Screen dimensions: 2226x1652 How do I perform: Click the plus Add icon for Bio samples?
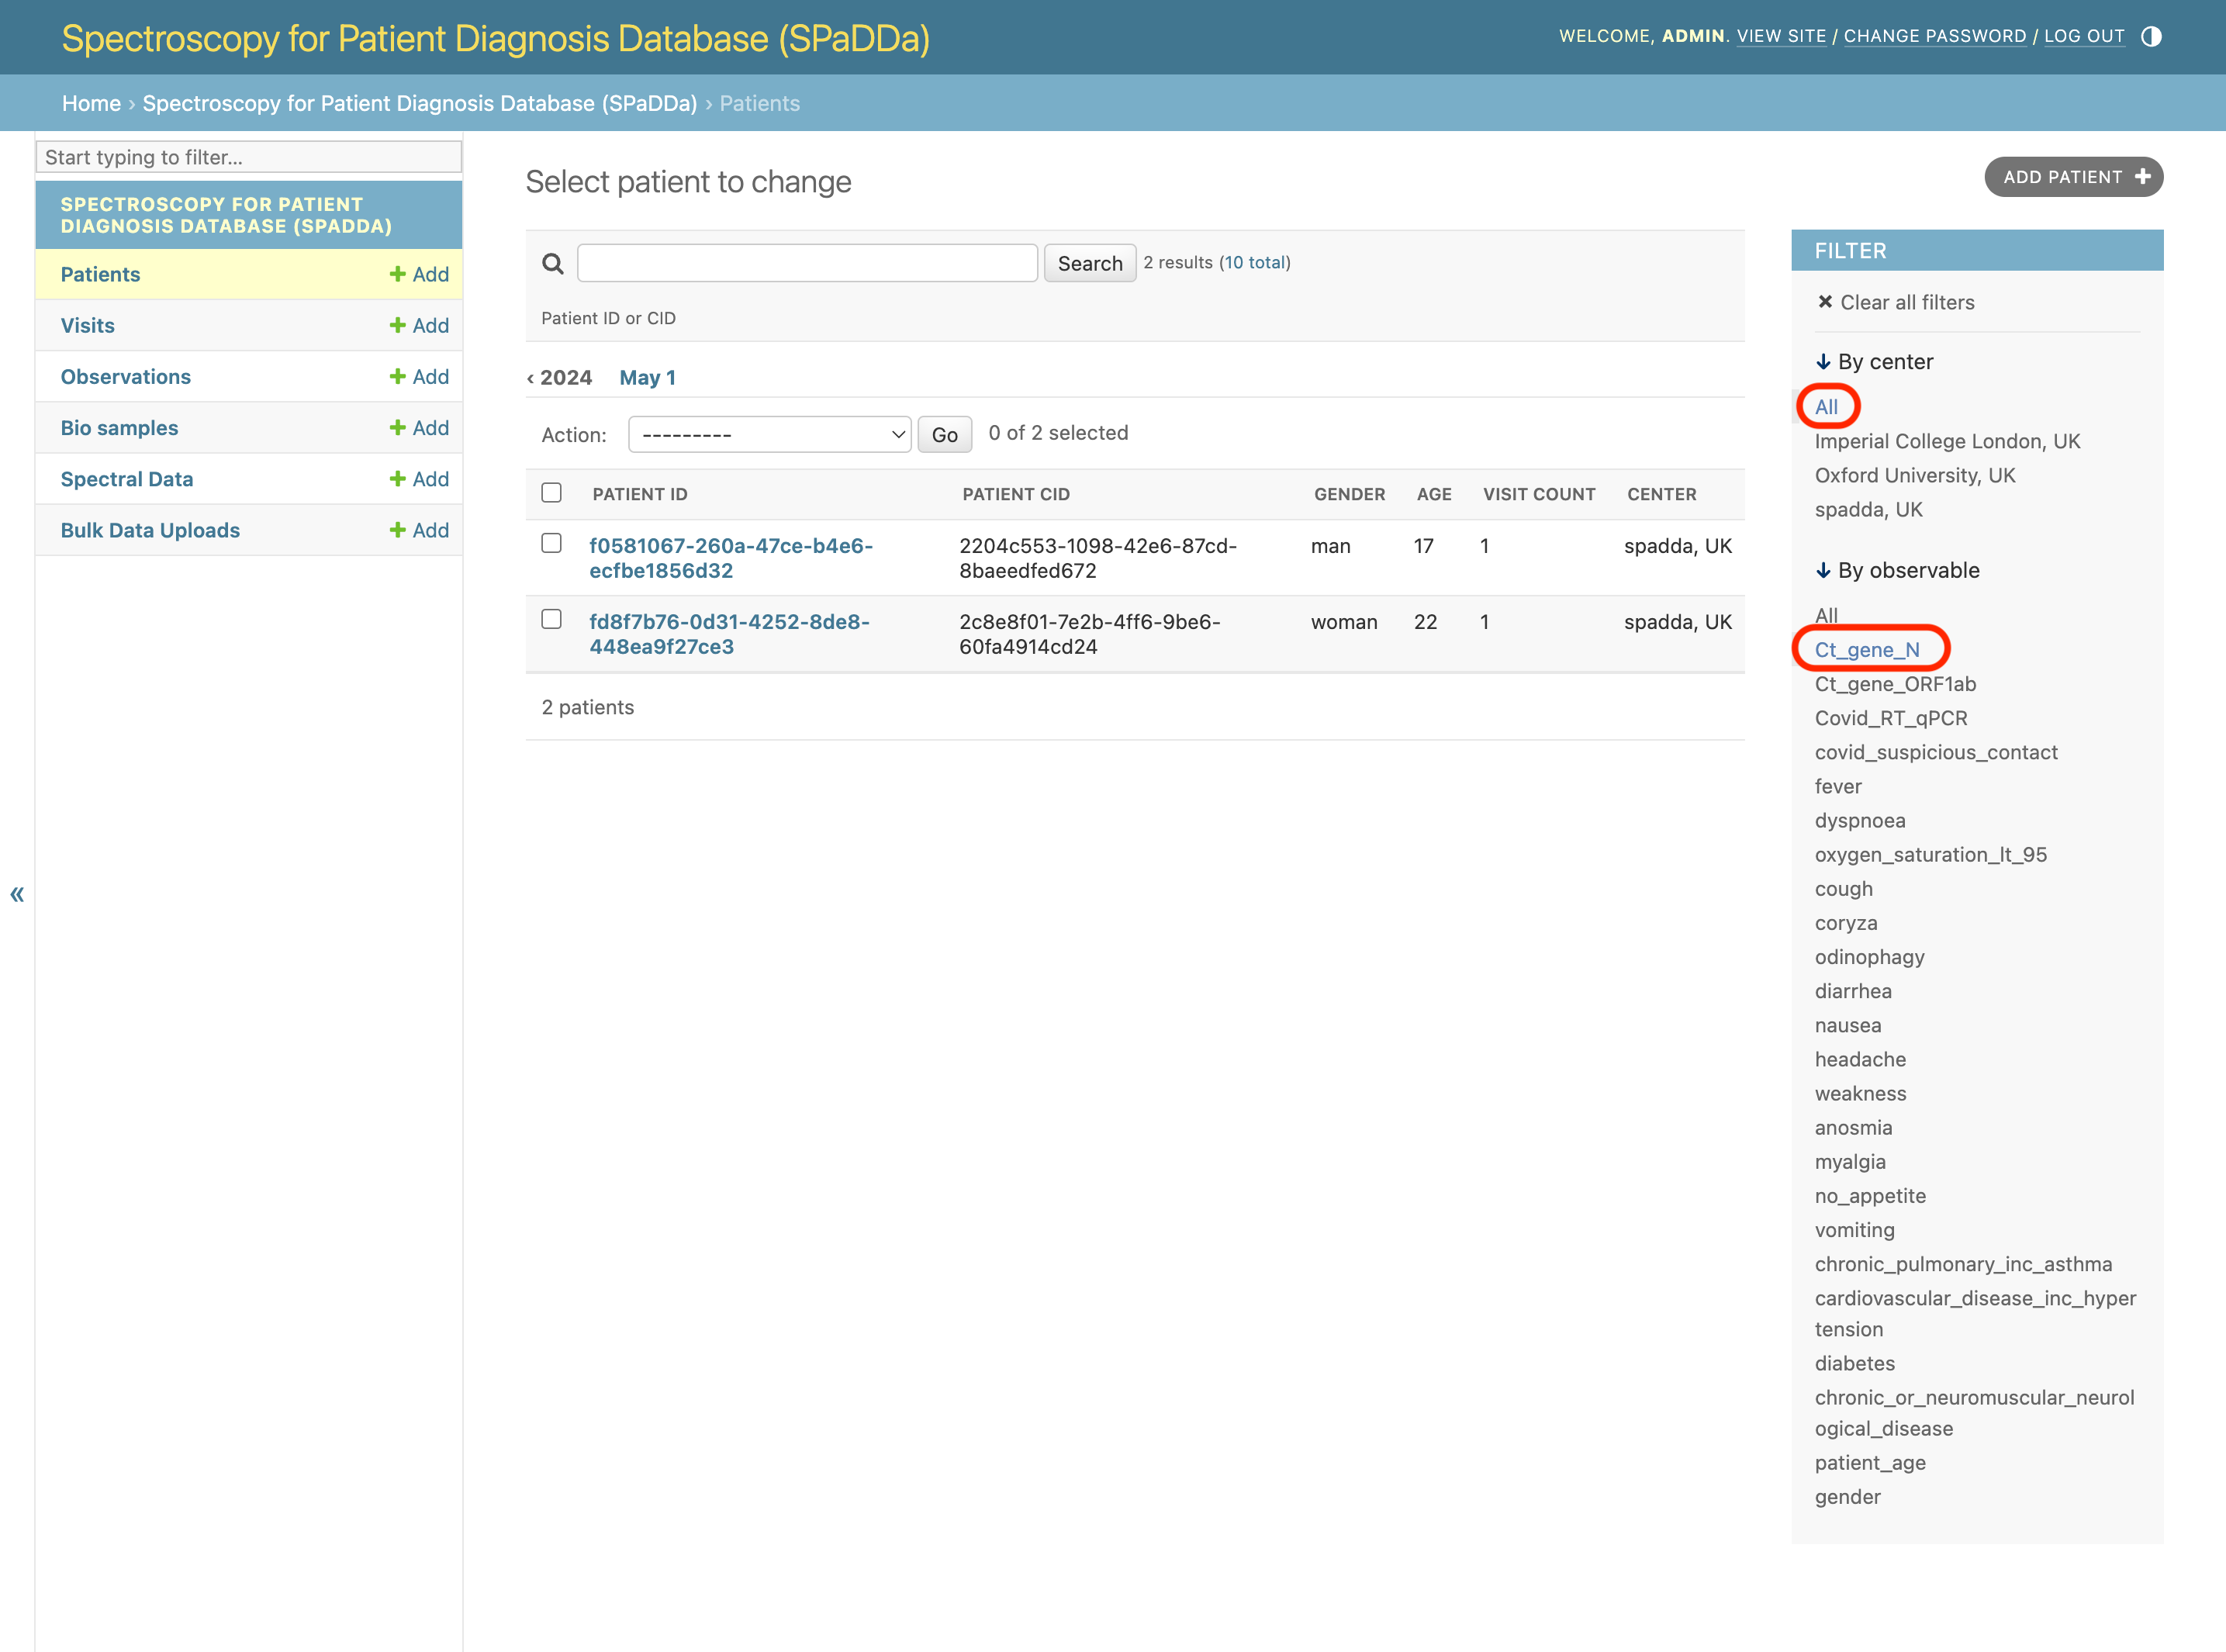[397, 427]
